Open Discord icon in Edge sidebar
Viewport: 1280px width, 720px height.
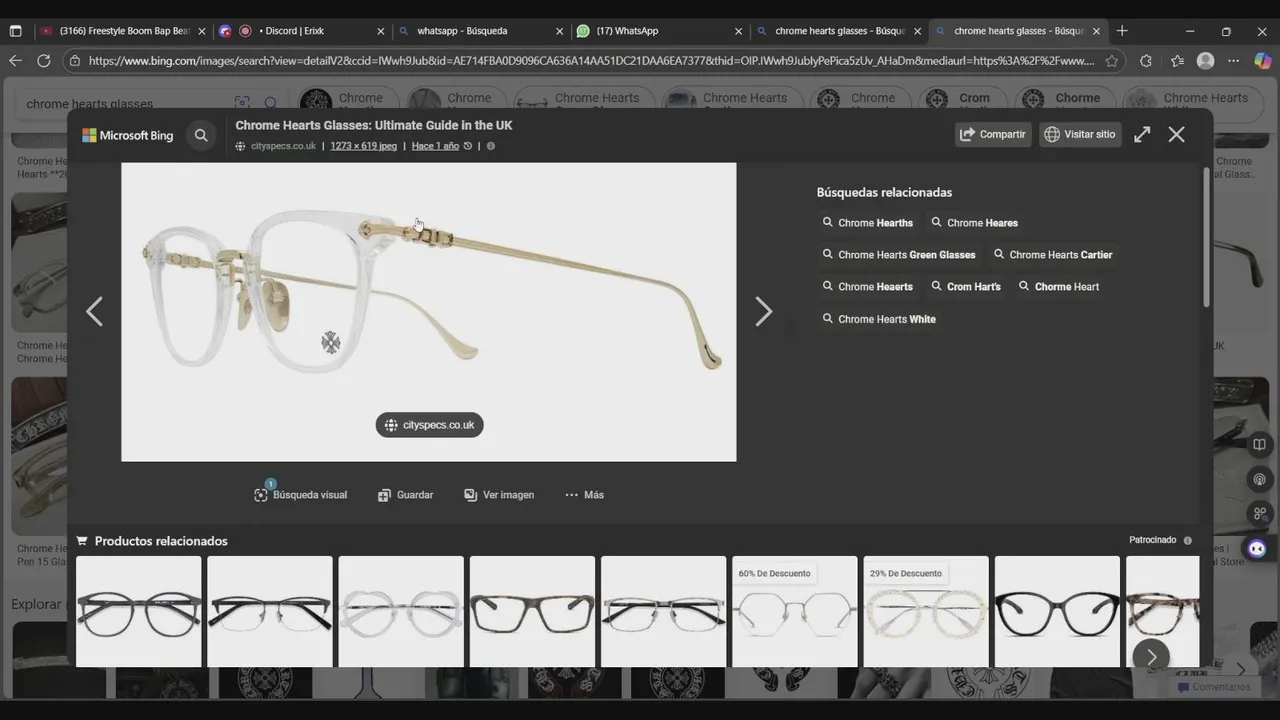tap(1258, 548)
